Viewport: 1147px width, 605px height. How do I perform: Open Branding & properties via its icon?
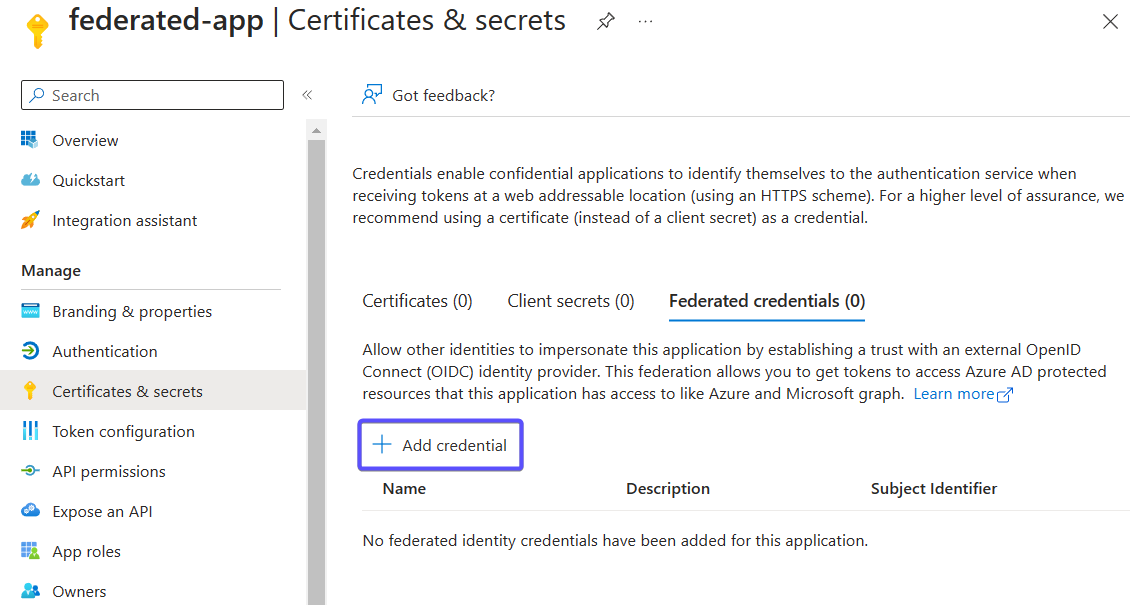[x=31, y=311]
